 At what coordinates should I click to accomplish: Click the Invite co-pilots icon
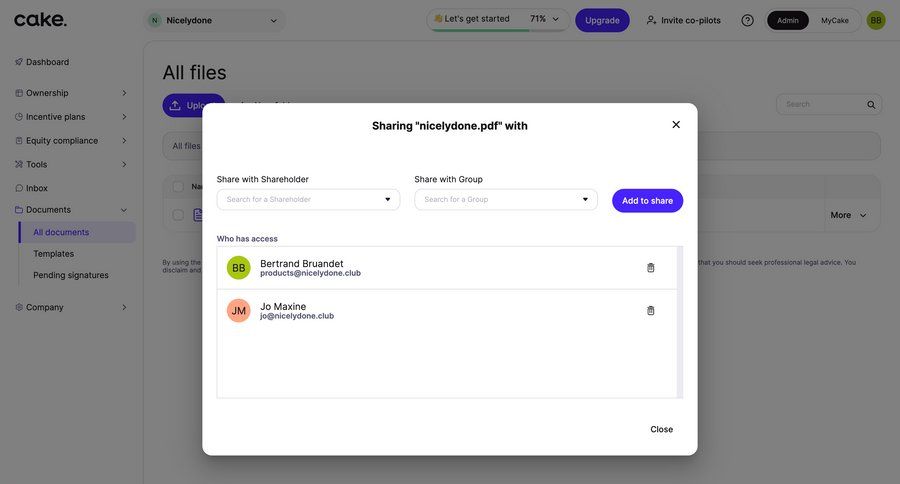pyautogui.click(x=652, y=20)
